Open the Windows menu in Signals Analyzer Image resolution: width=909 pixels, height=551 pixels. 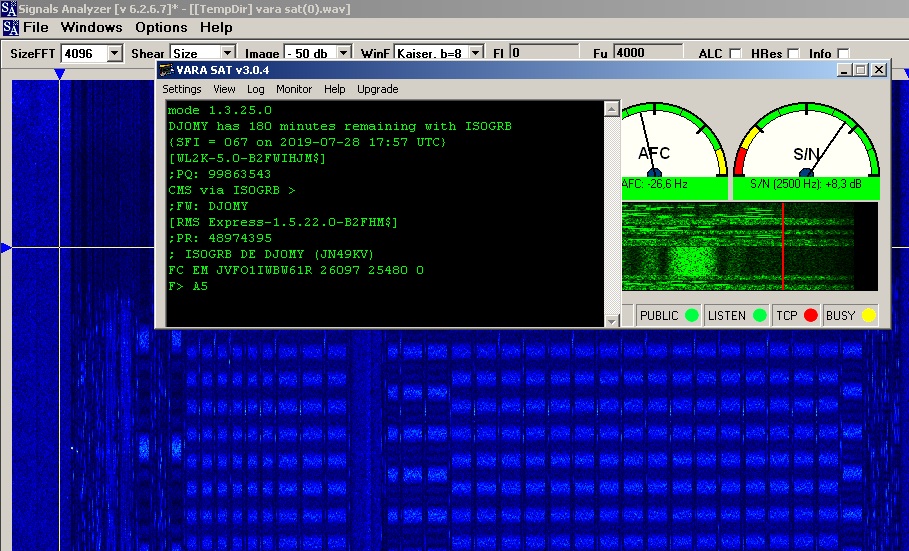tap(92, 27)
